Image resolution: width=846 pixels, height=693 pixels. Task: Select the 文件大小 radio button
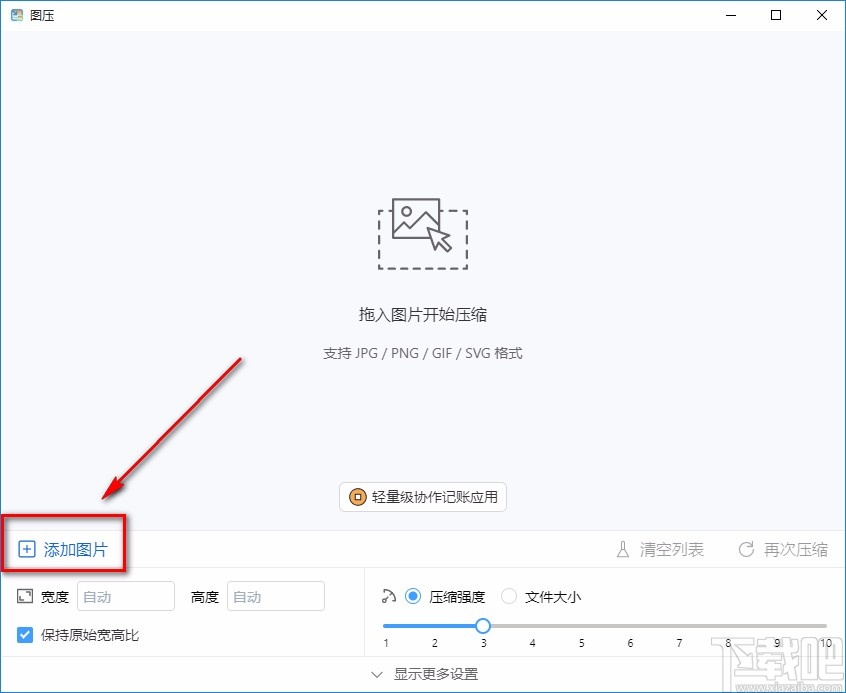(510, 596)
